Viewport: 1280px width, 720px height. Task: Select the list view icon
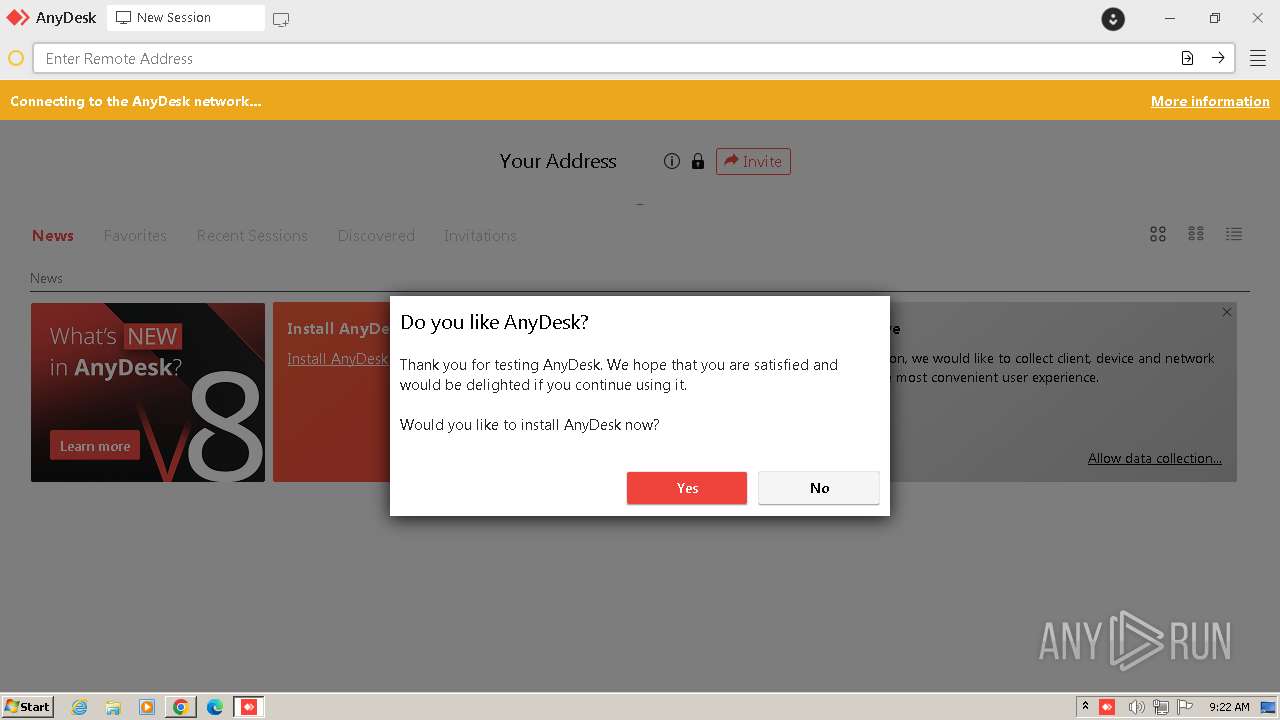[x=1234, y=234]
